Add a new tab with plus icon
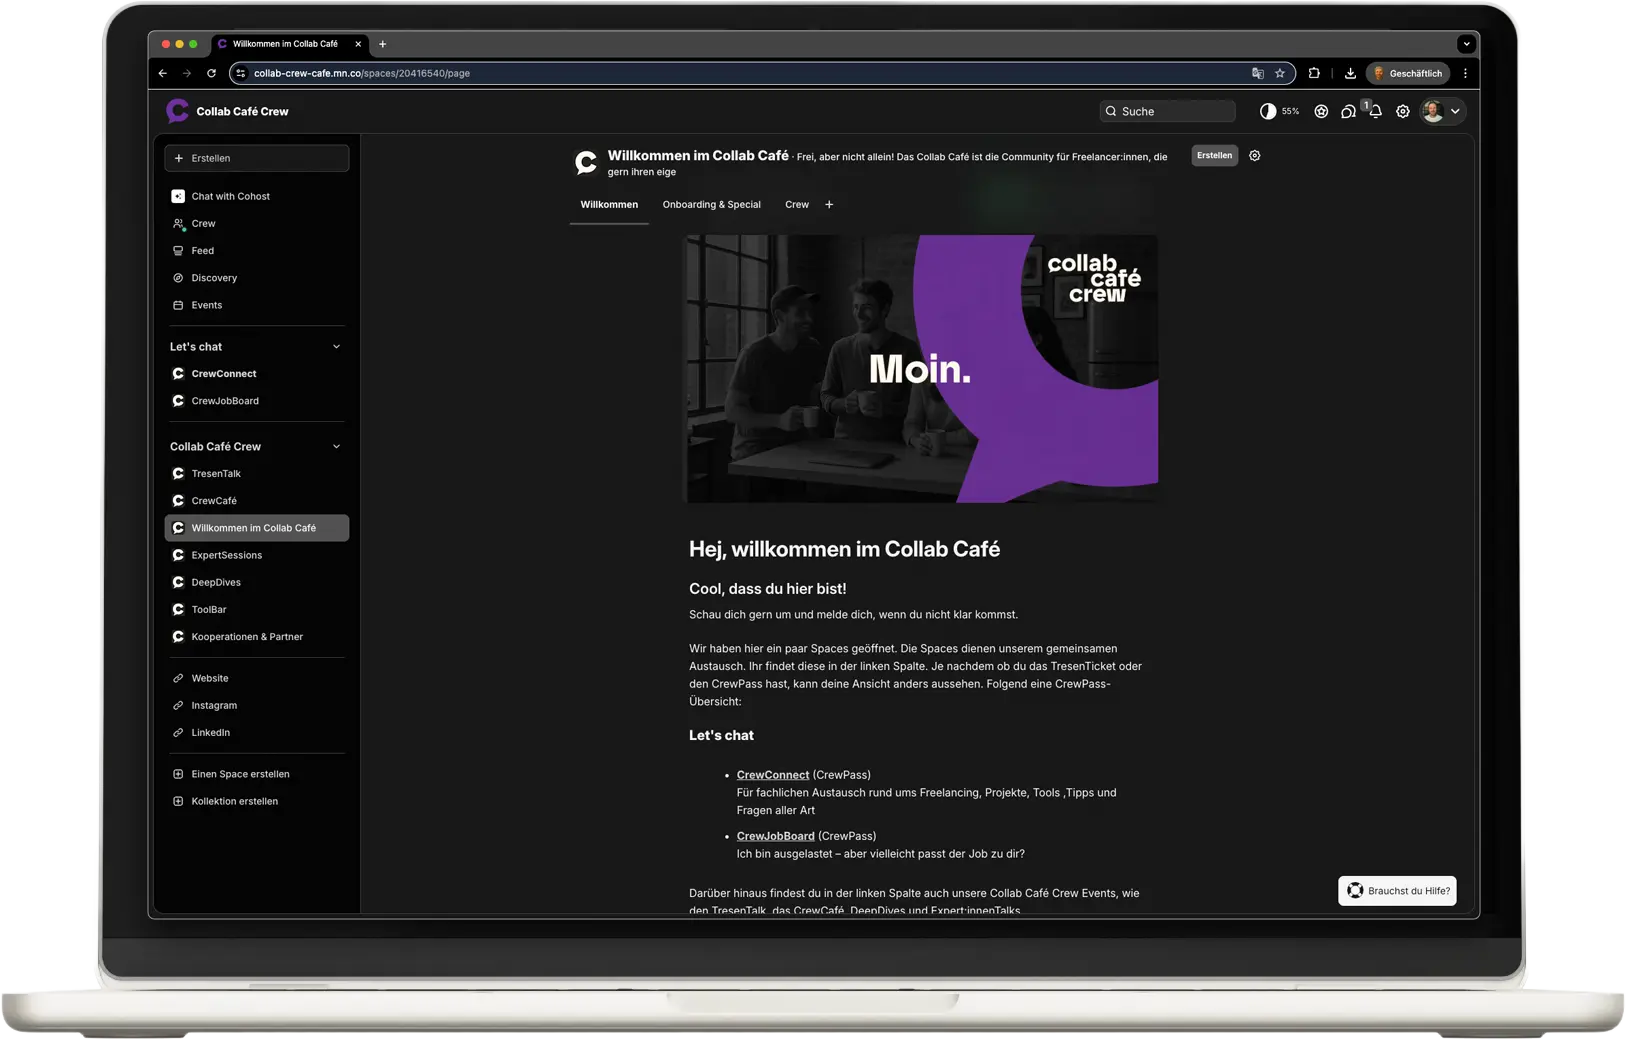Viewport: 1626px width, 1040px height. point(829,205)
